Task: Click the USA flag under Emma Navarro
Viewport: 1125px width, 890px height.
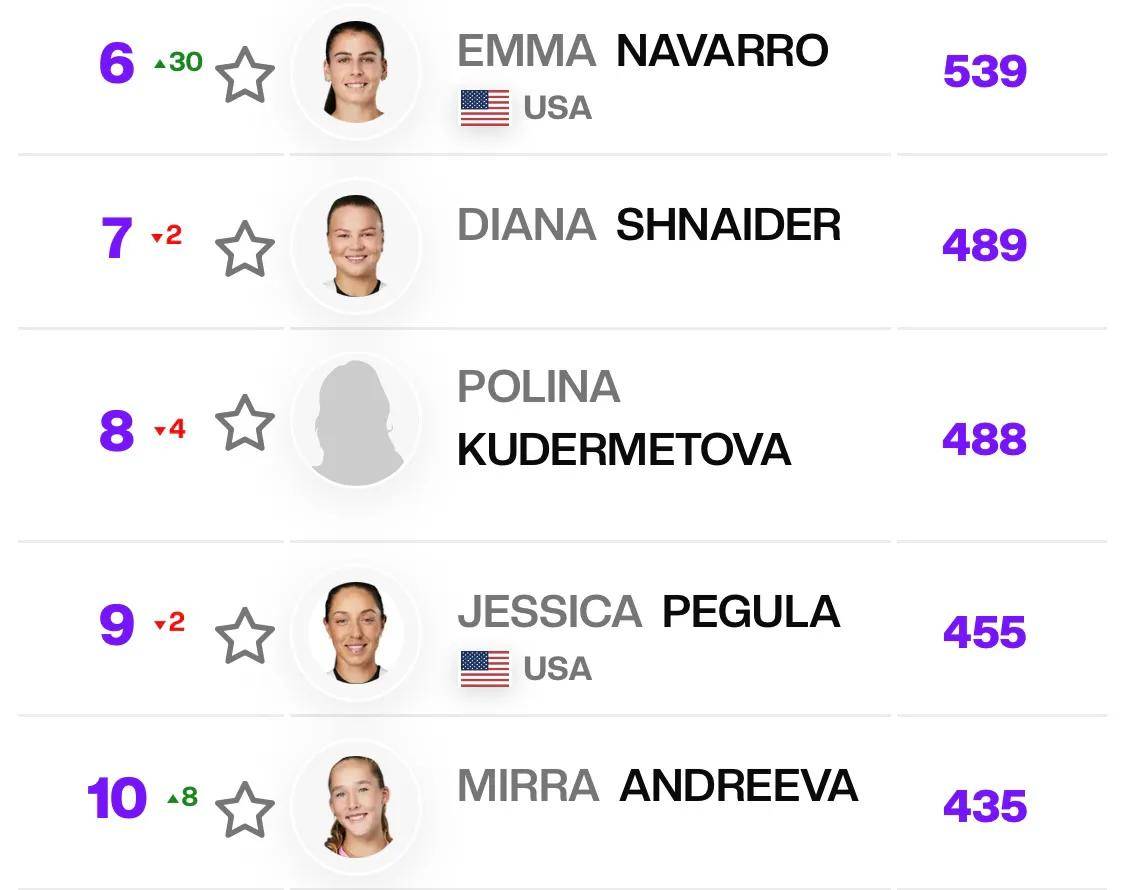Action: [x=485, y=108]
